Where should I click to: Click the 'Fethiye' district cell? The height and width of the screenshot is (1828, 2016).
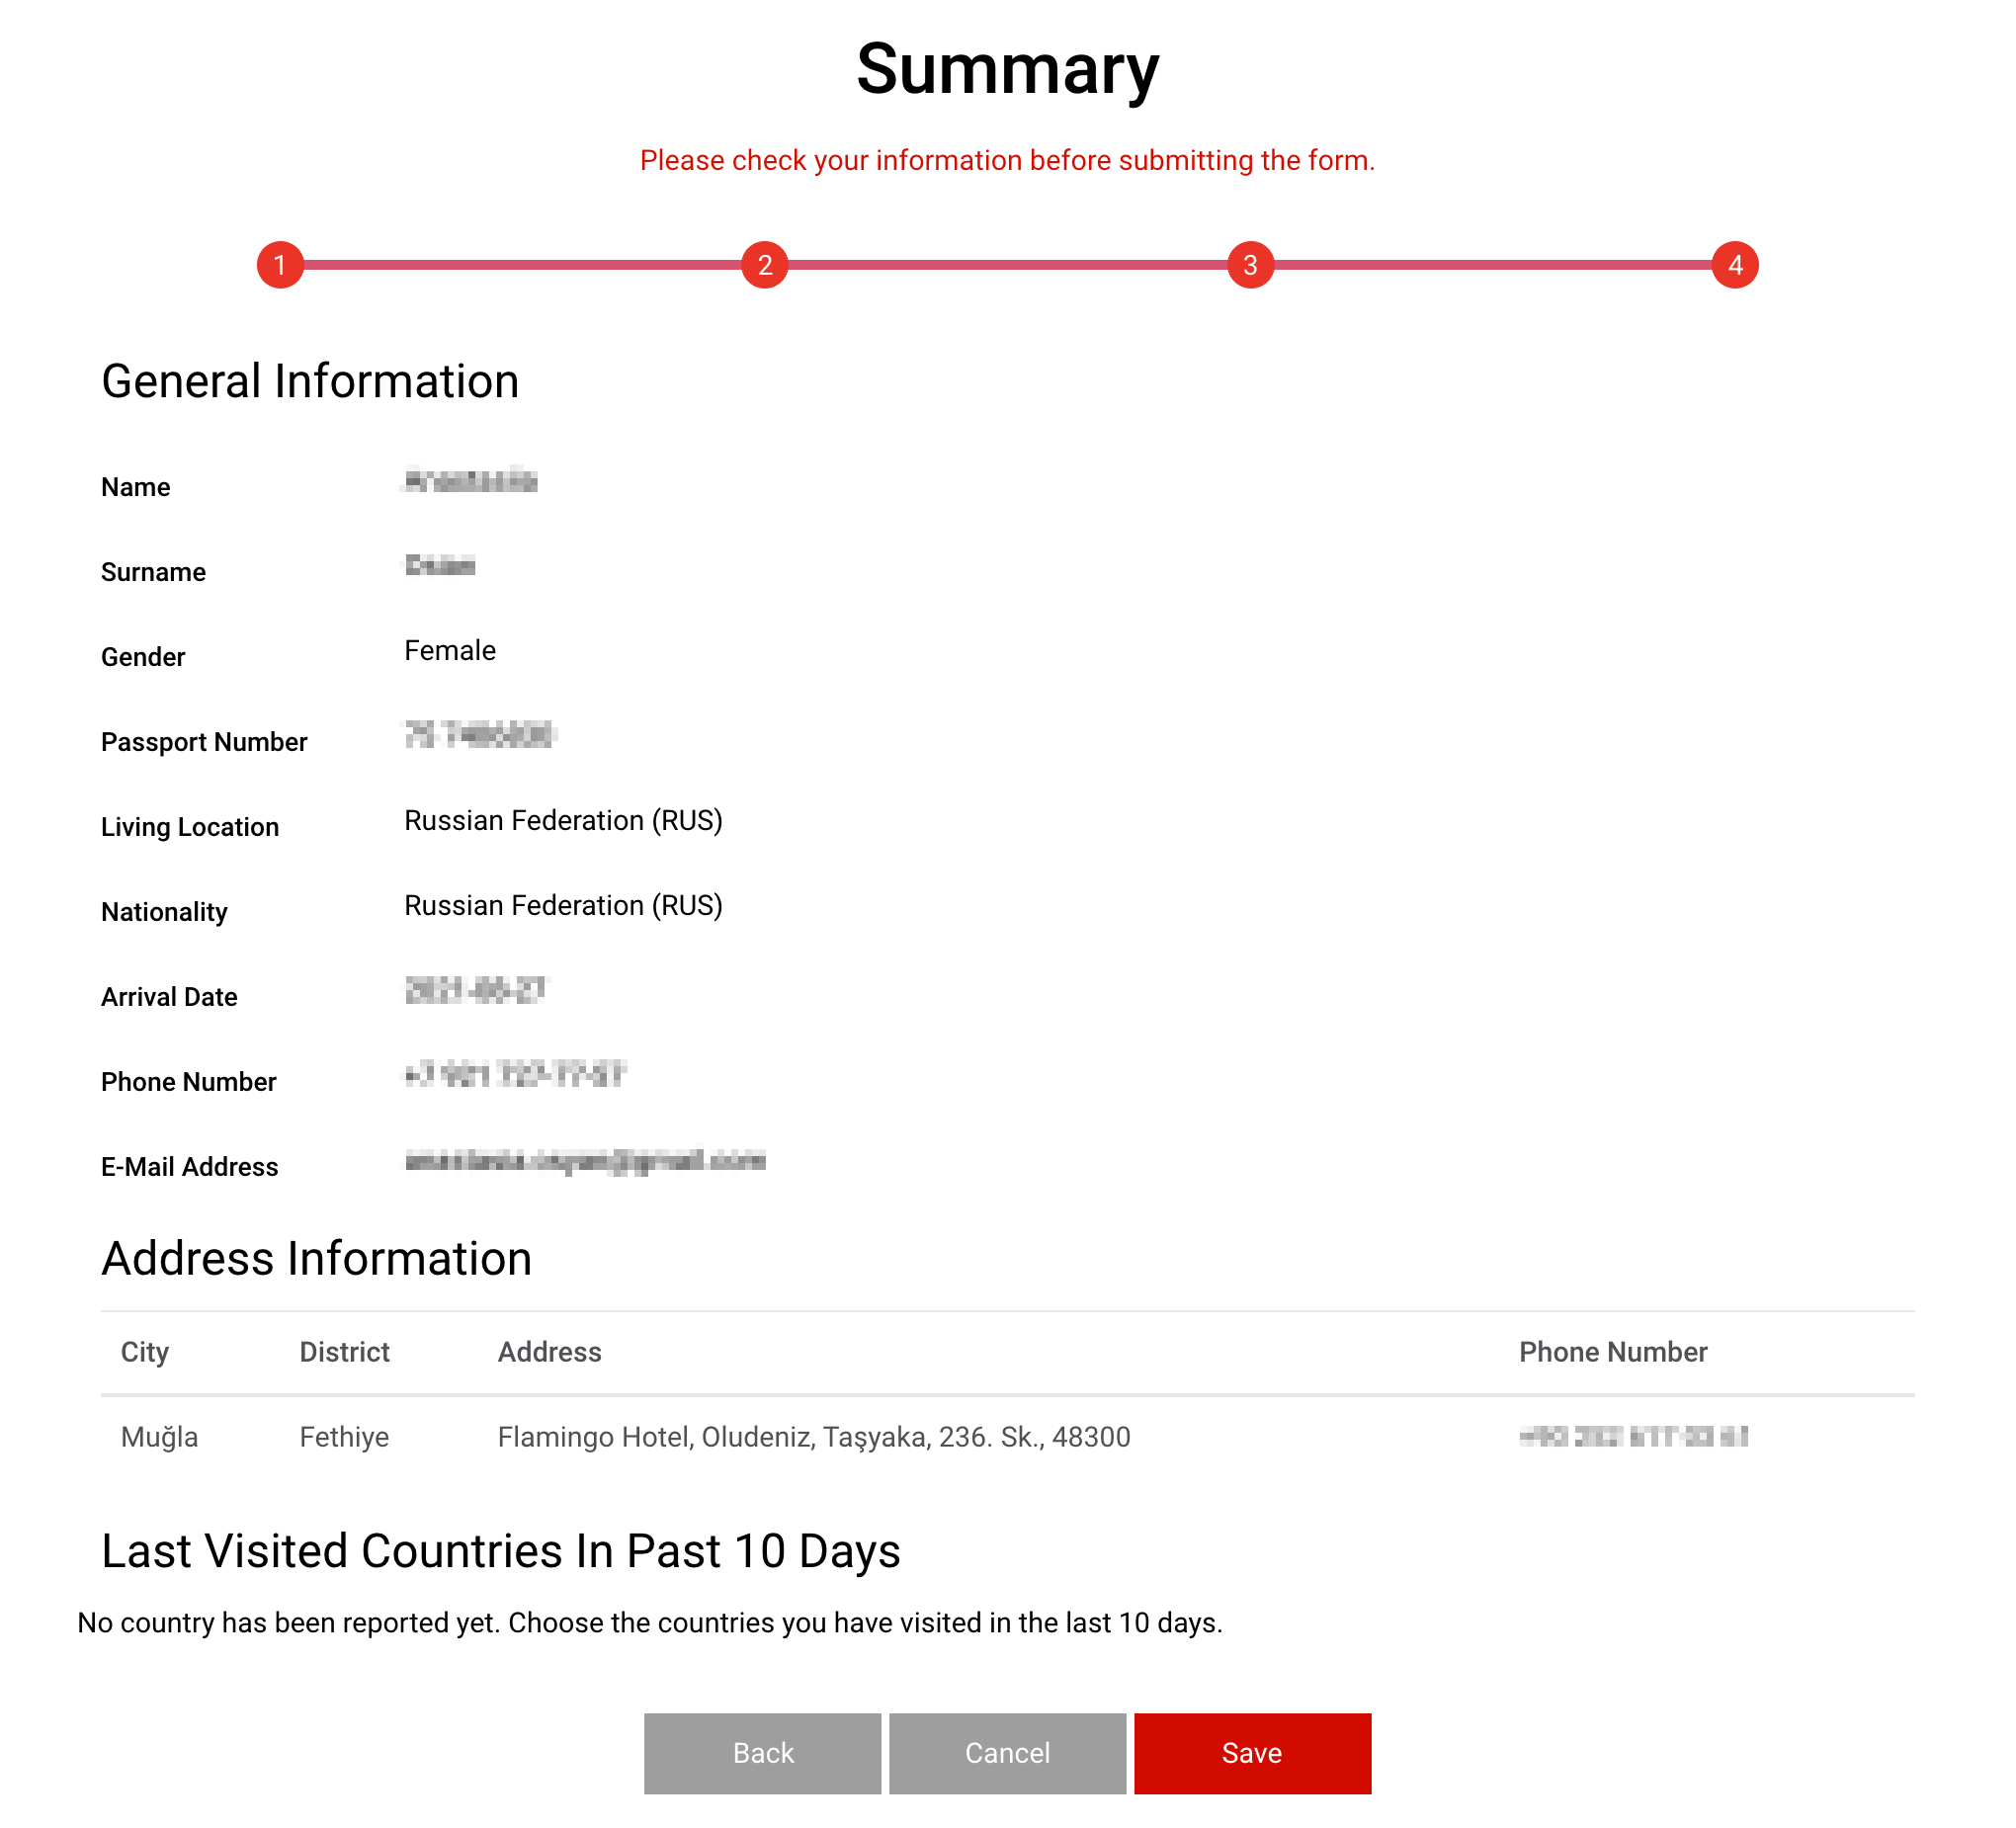344,1437
